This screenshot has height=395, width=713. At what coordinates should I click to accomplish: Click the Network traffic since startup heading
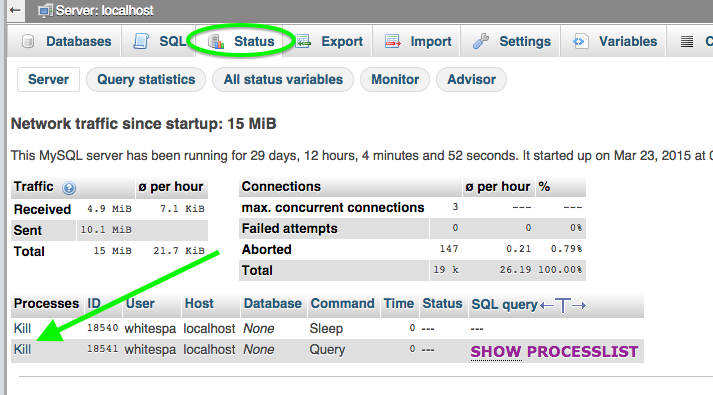click(144, 124)
